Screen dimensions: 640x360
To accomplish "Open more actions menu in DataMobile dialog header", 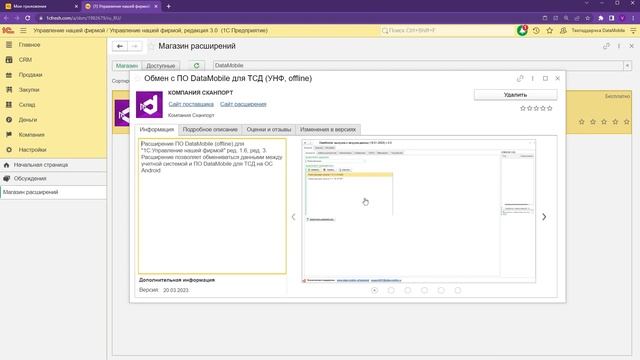I will tap(533, 78).
